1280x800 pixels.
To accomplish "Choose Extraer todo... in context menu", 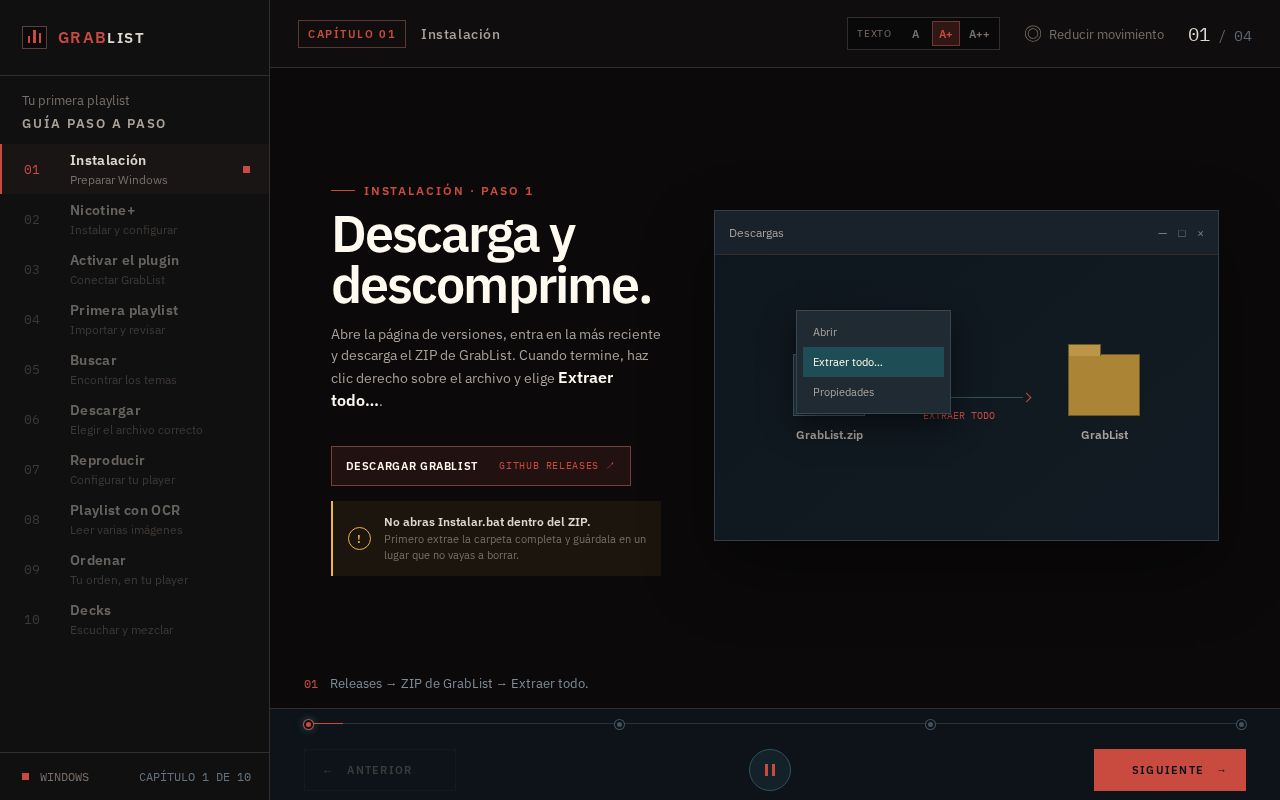I will coord(873,362).
